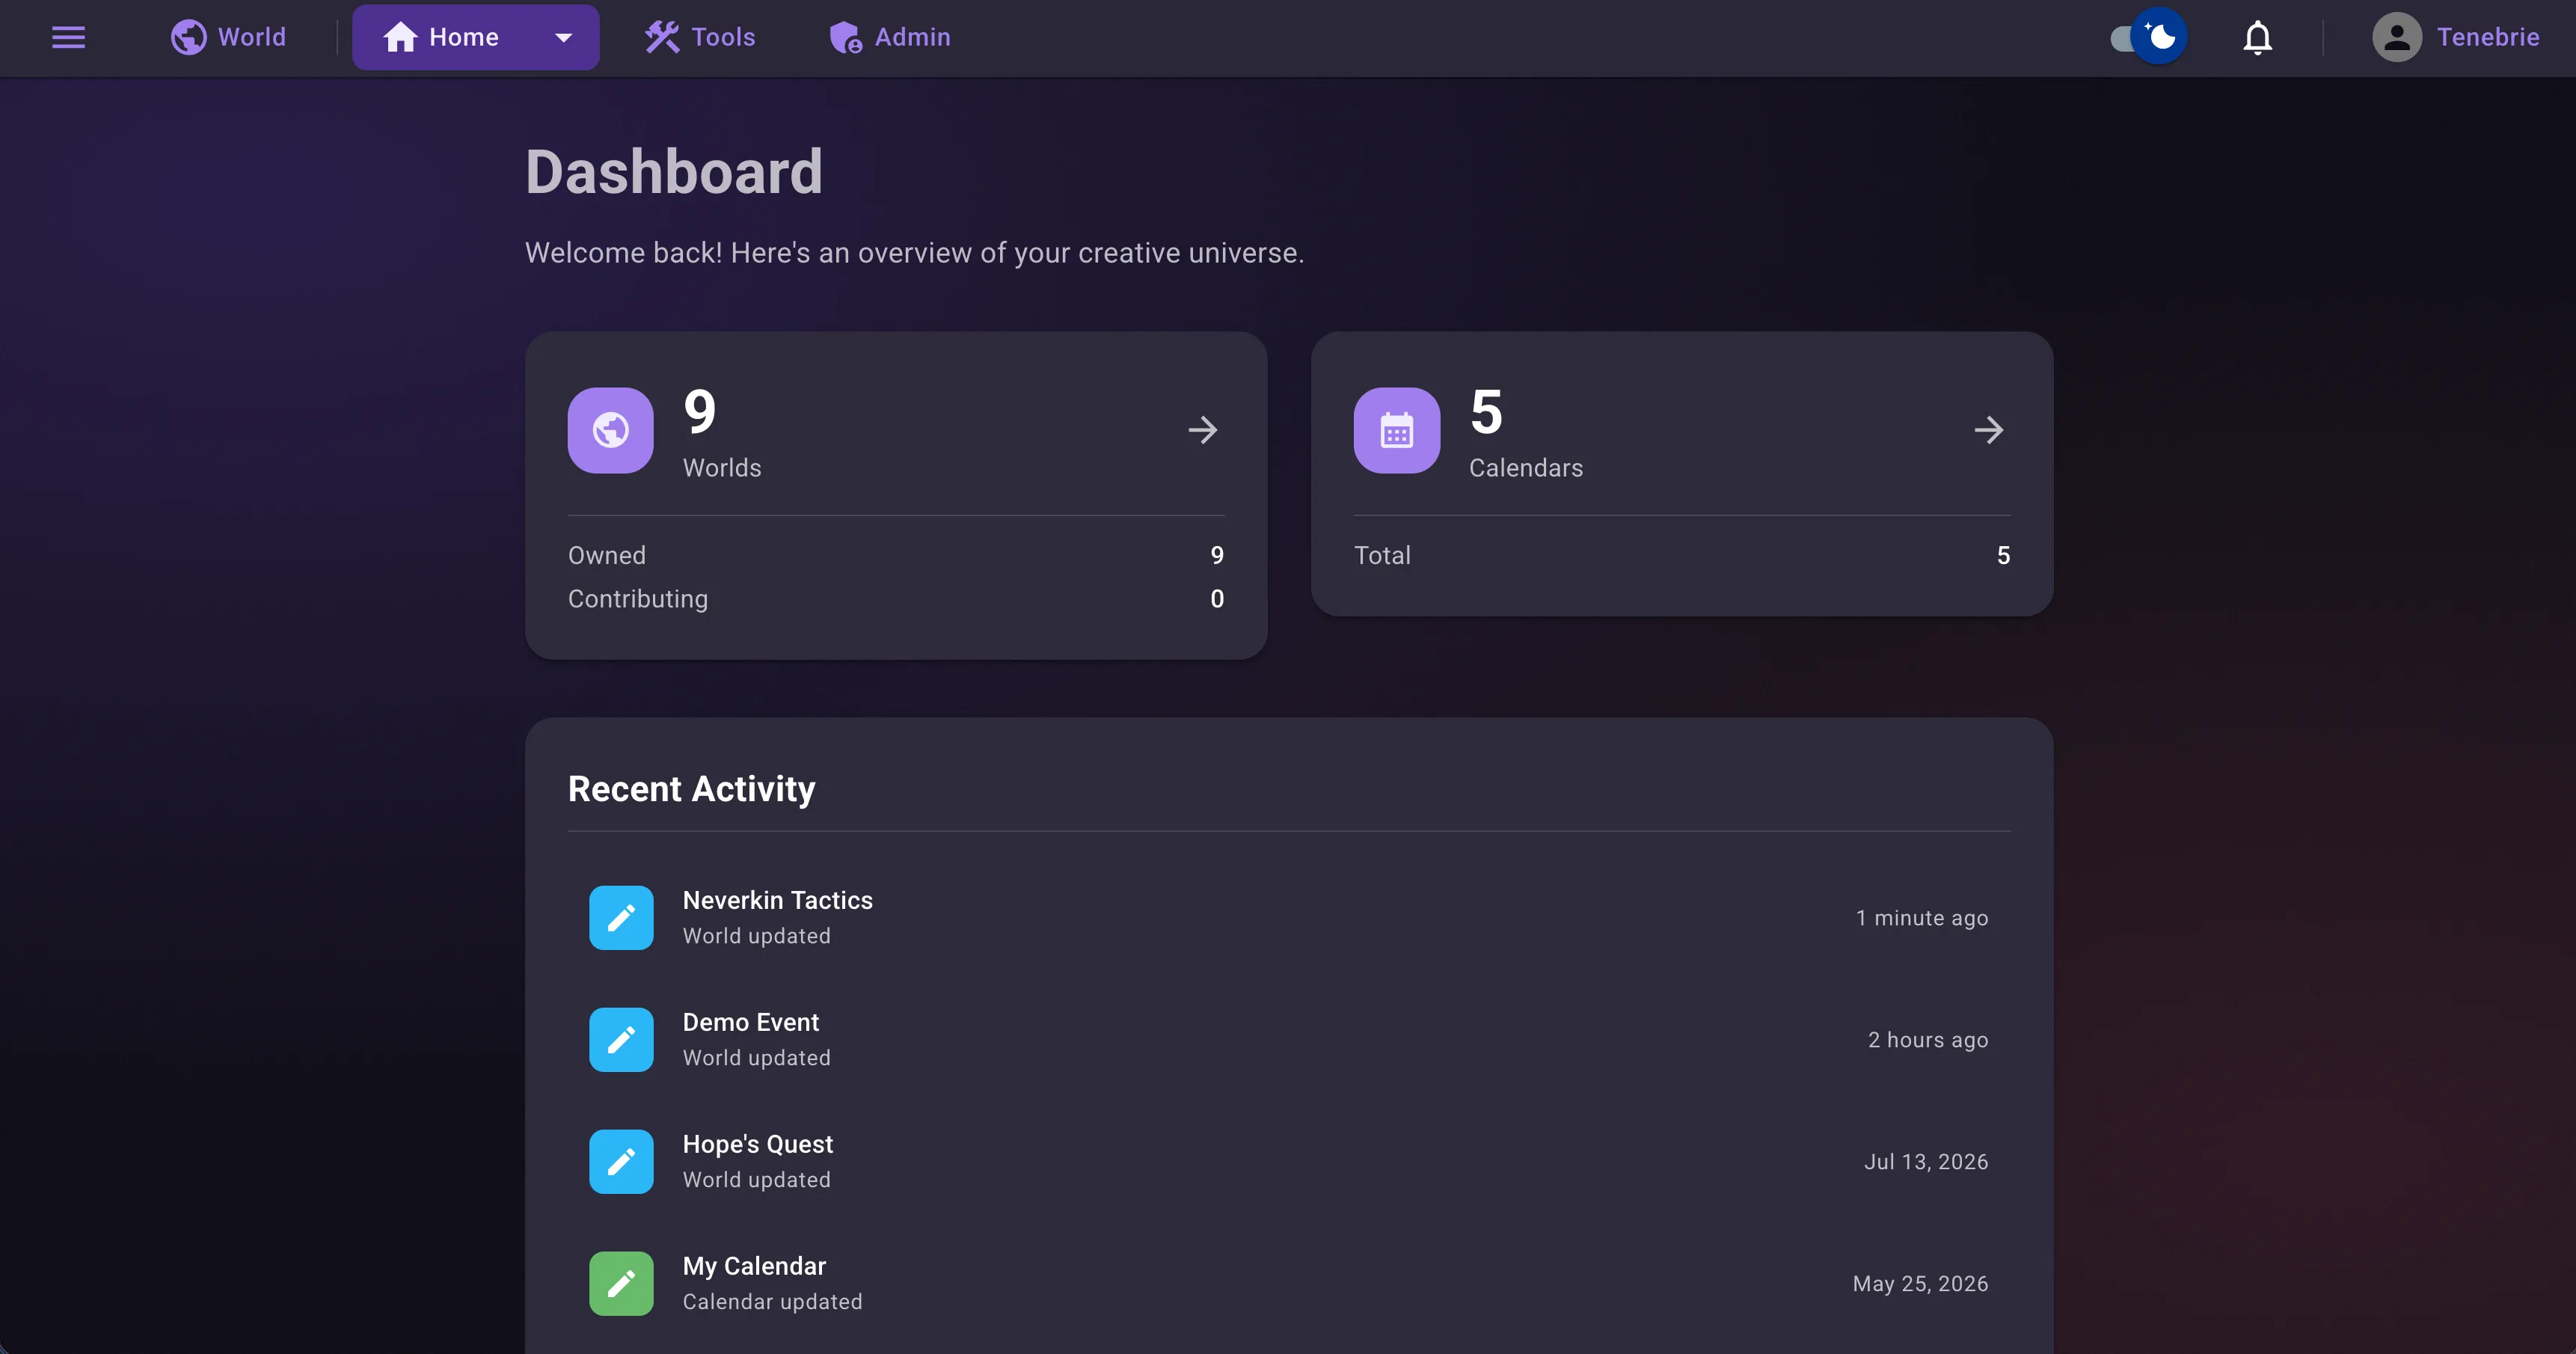Click the Admin shield icon
Image resolution: width=2576 pixels, height=1354 pixels.
point(846,37)
